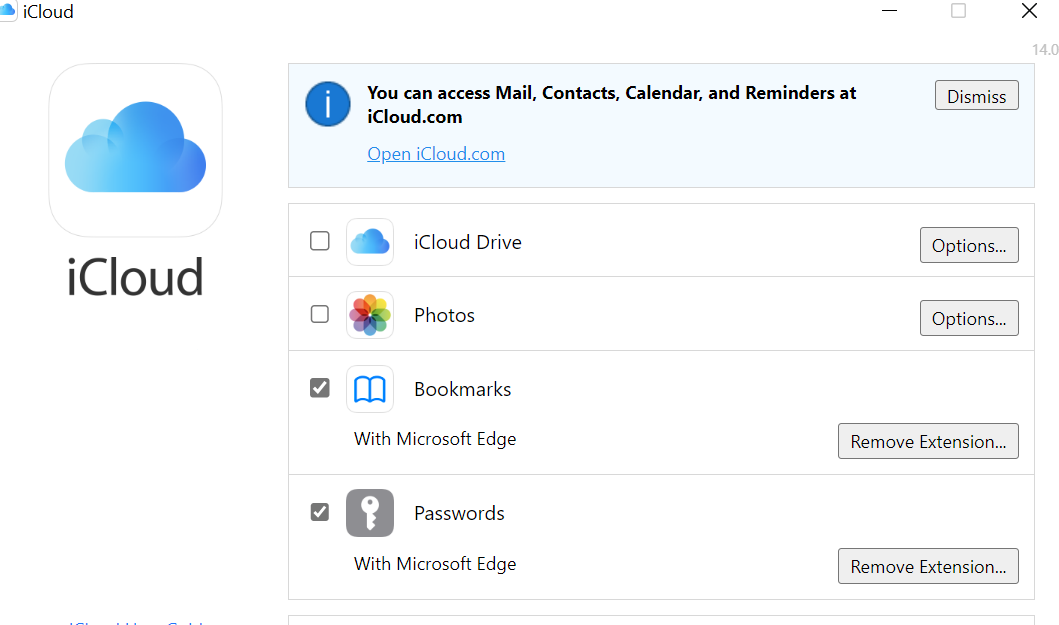Viewport: 1059px width, 625px height.
Task: Minimize the iCloud window
Action: pyautogui.click(x=890, y=11)
